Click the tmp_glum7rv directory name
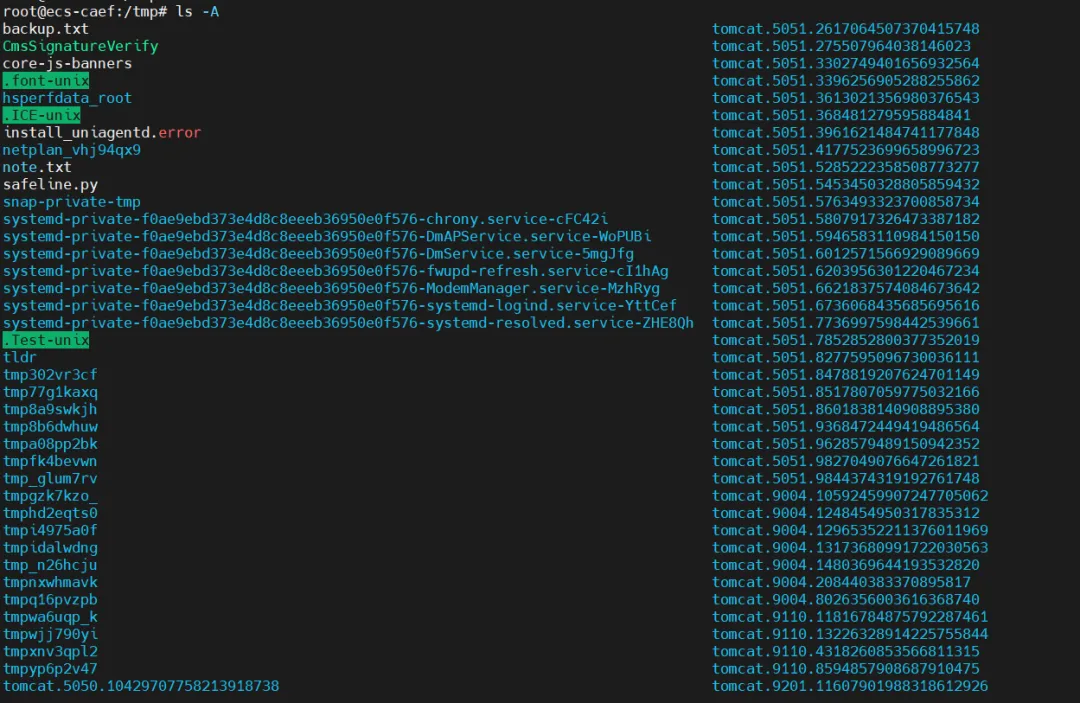This screenshot has height=703, width=1080. [x=50, y=478]
